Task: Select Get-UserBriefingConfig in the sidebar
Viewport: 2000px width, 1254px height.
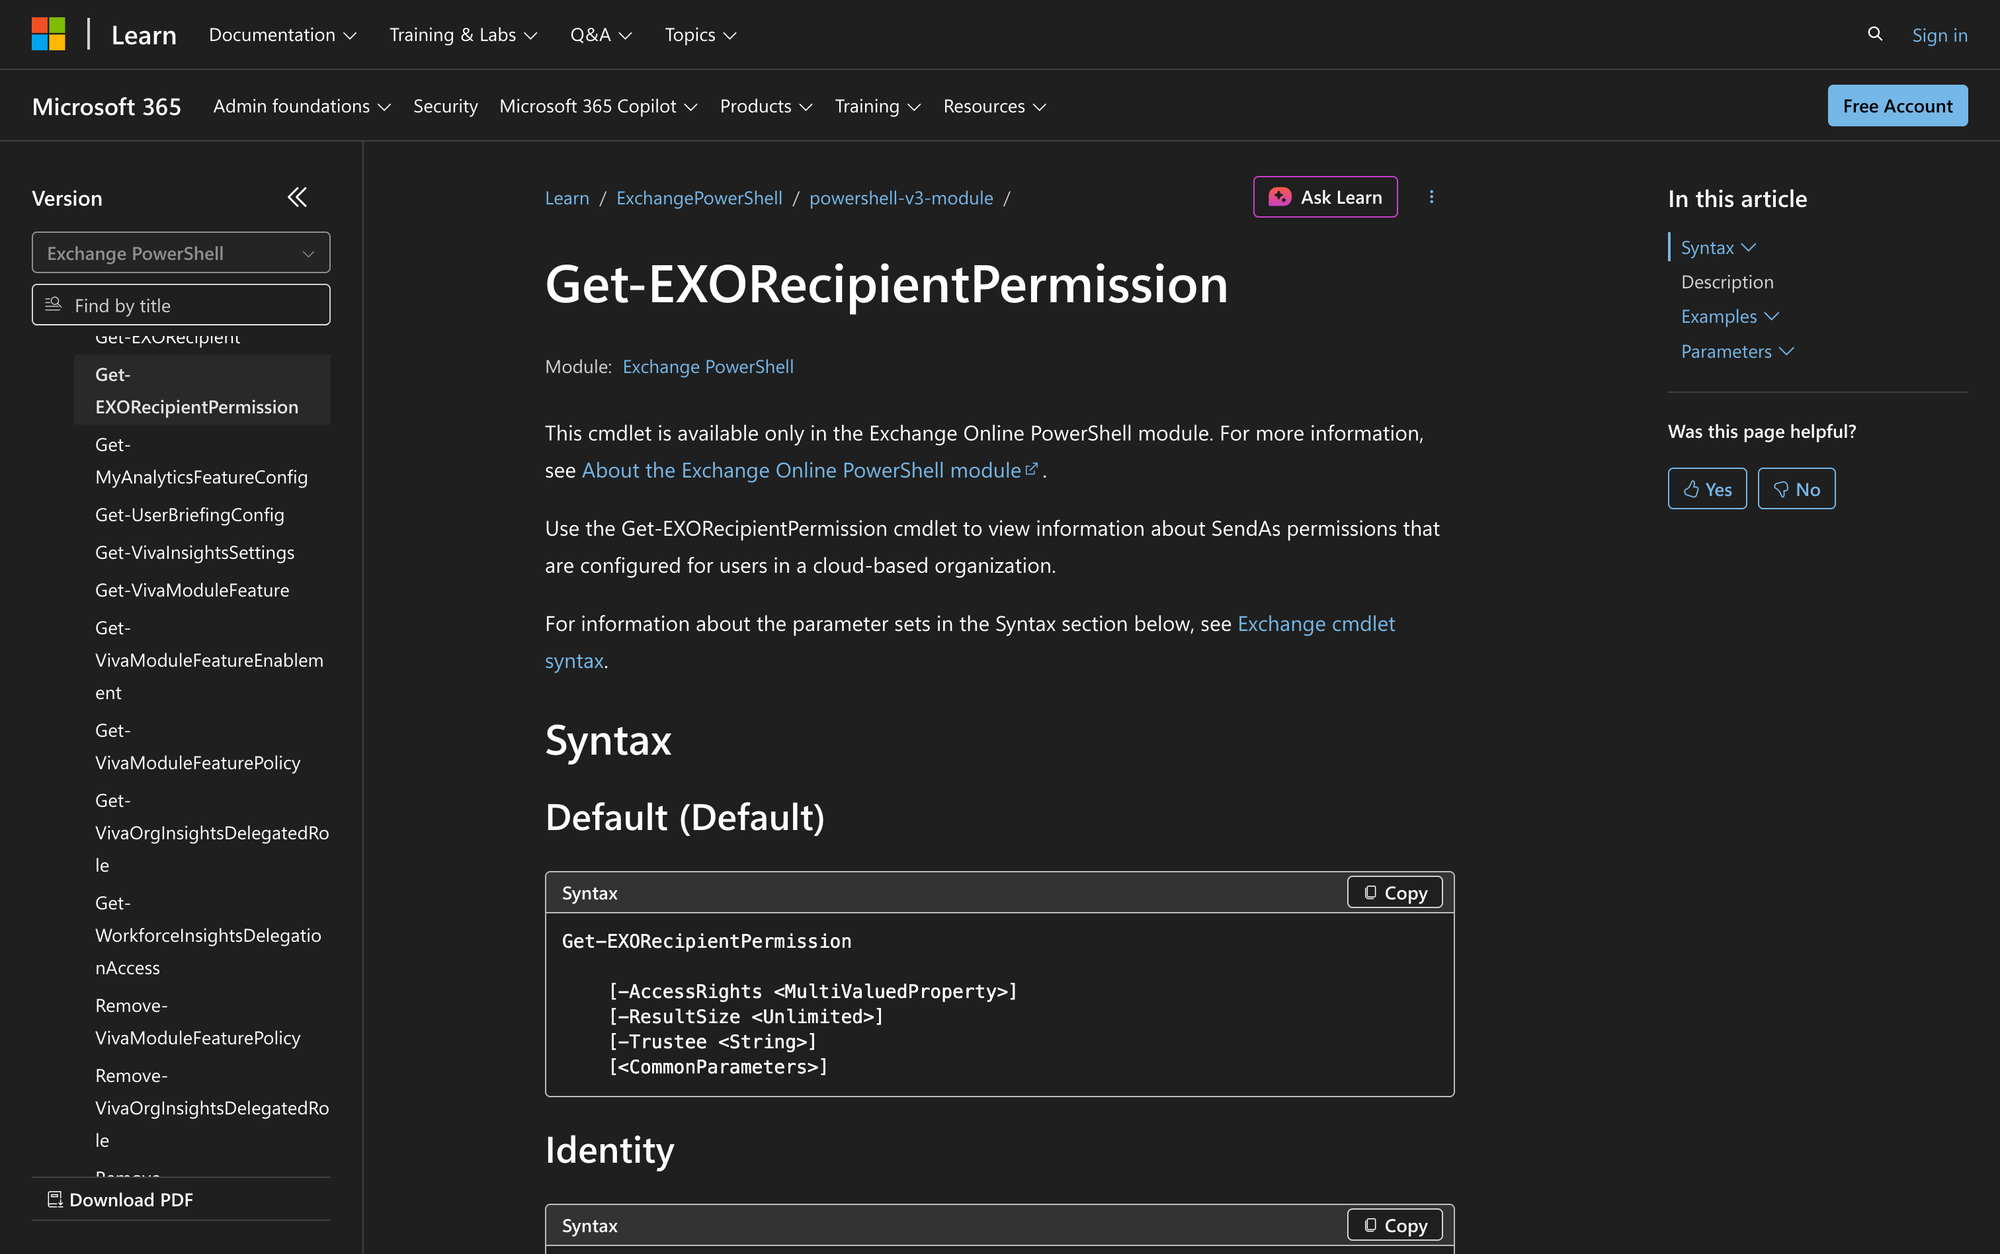Action: pyautogui.click(x=189, y=514)
